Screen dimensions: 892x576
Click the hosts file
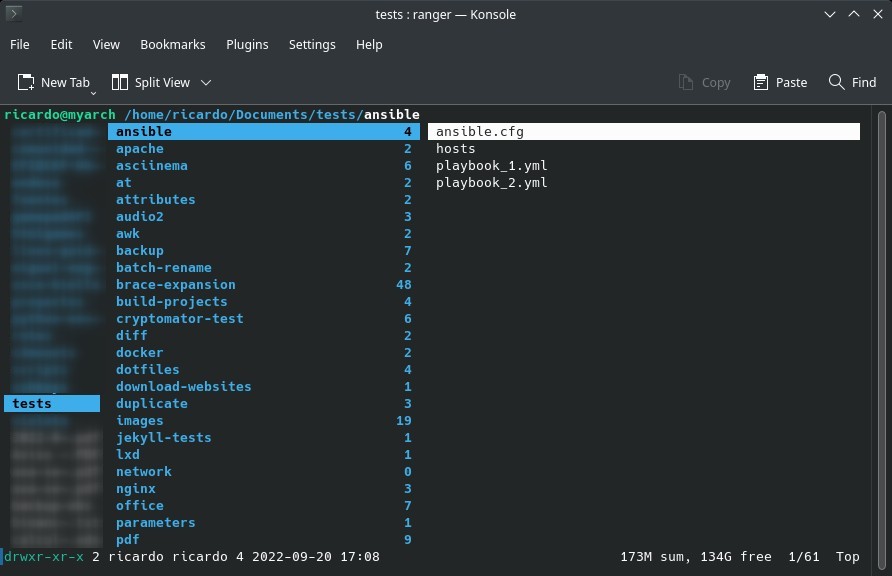[x=455, y=148]
